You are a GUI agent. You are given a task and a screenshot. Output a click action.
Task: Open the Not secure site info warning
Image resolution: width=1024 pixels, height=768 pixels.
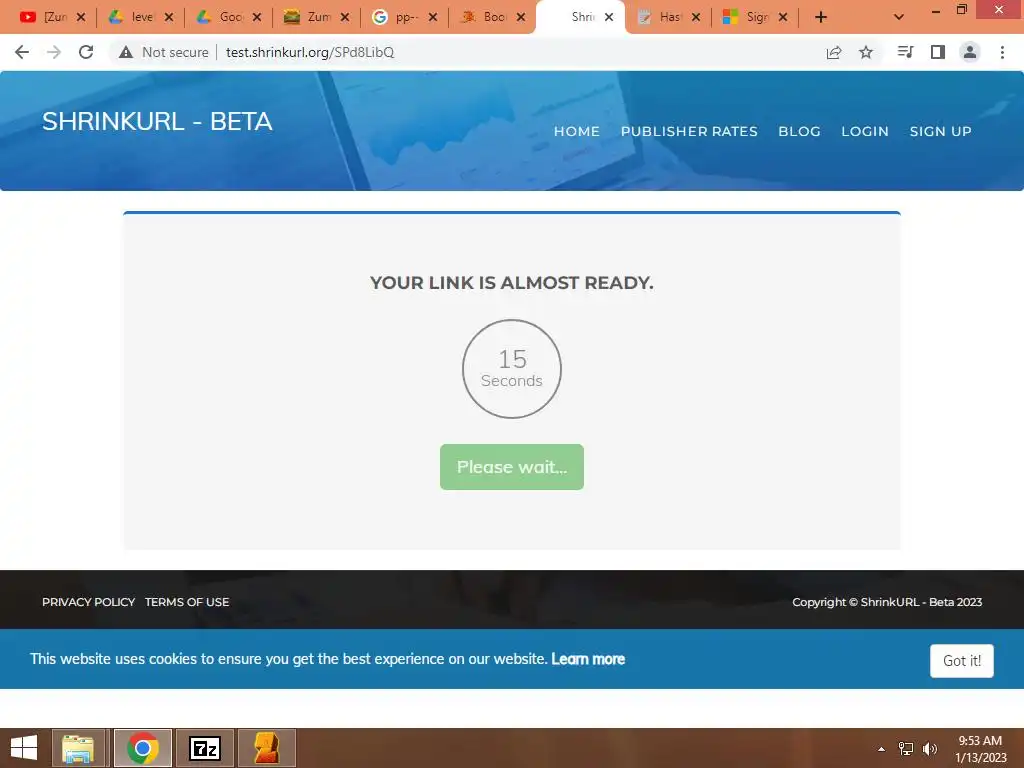(x=164, y=52)
